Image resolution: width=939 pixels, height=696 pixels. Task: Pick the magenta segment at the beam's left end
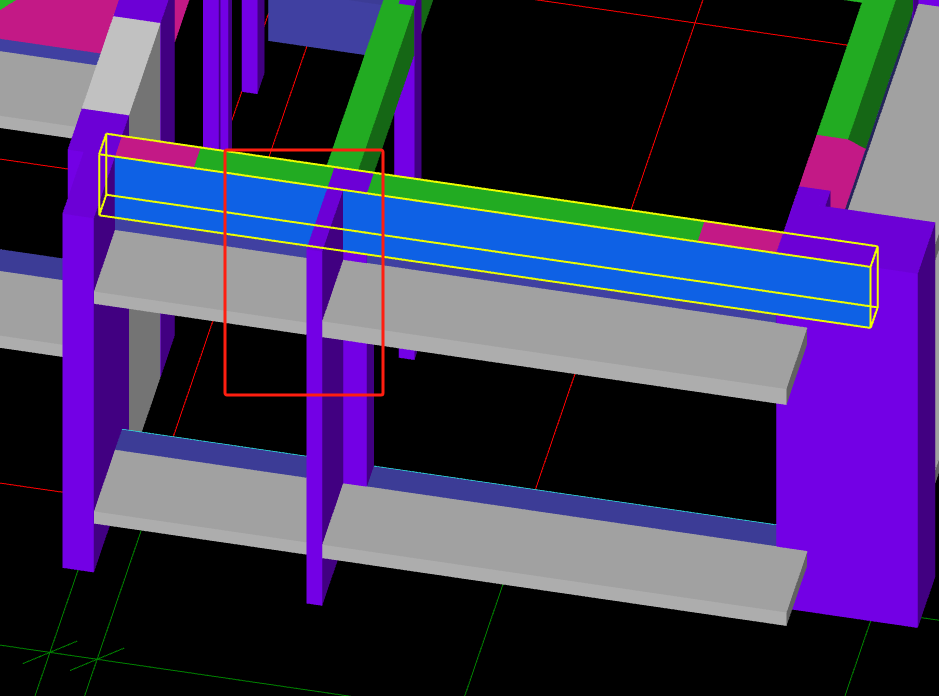157,152
